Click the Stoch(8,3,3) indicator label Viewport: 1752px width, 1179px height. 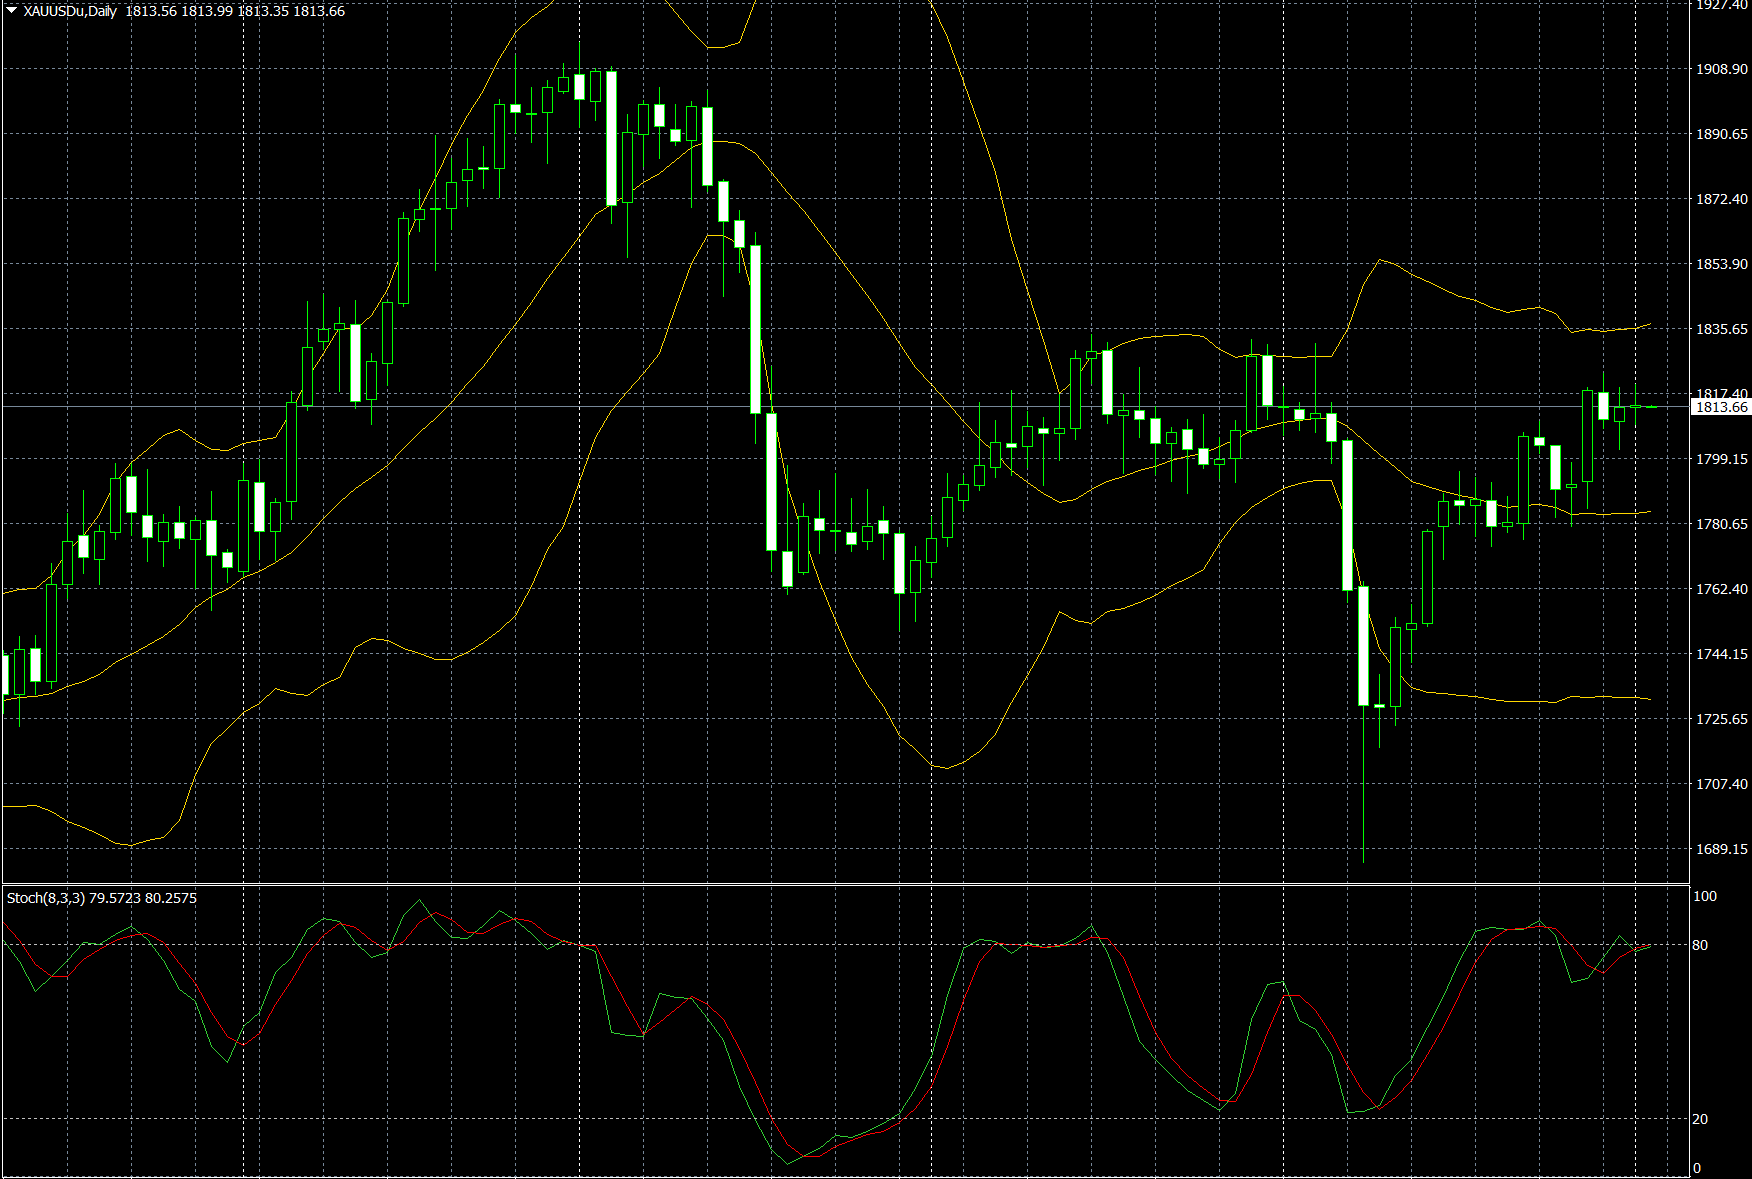(46, 898)
